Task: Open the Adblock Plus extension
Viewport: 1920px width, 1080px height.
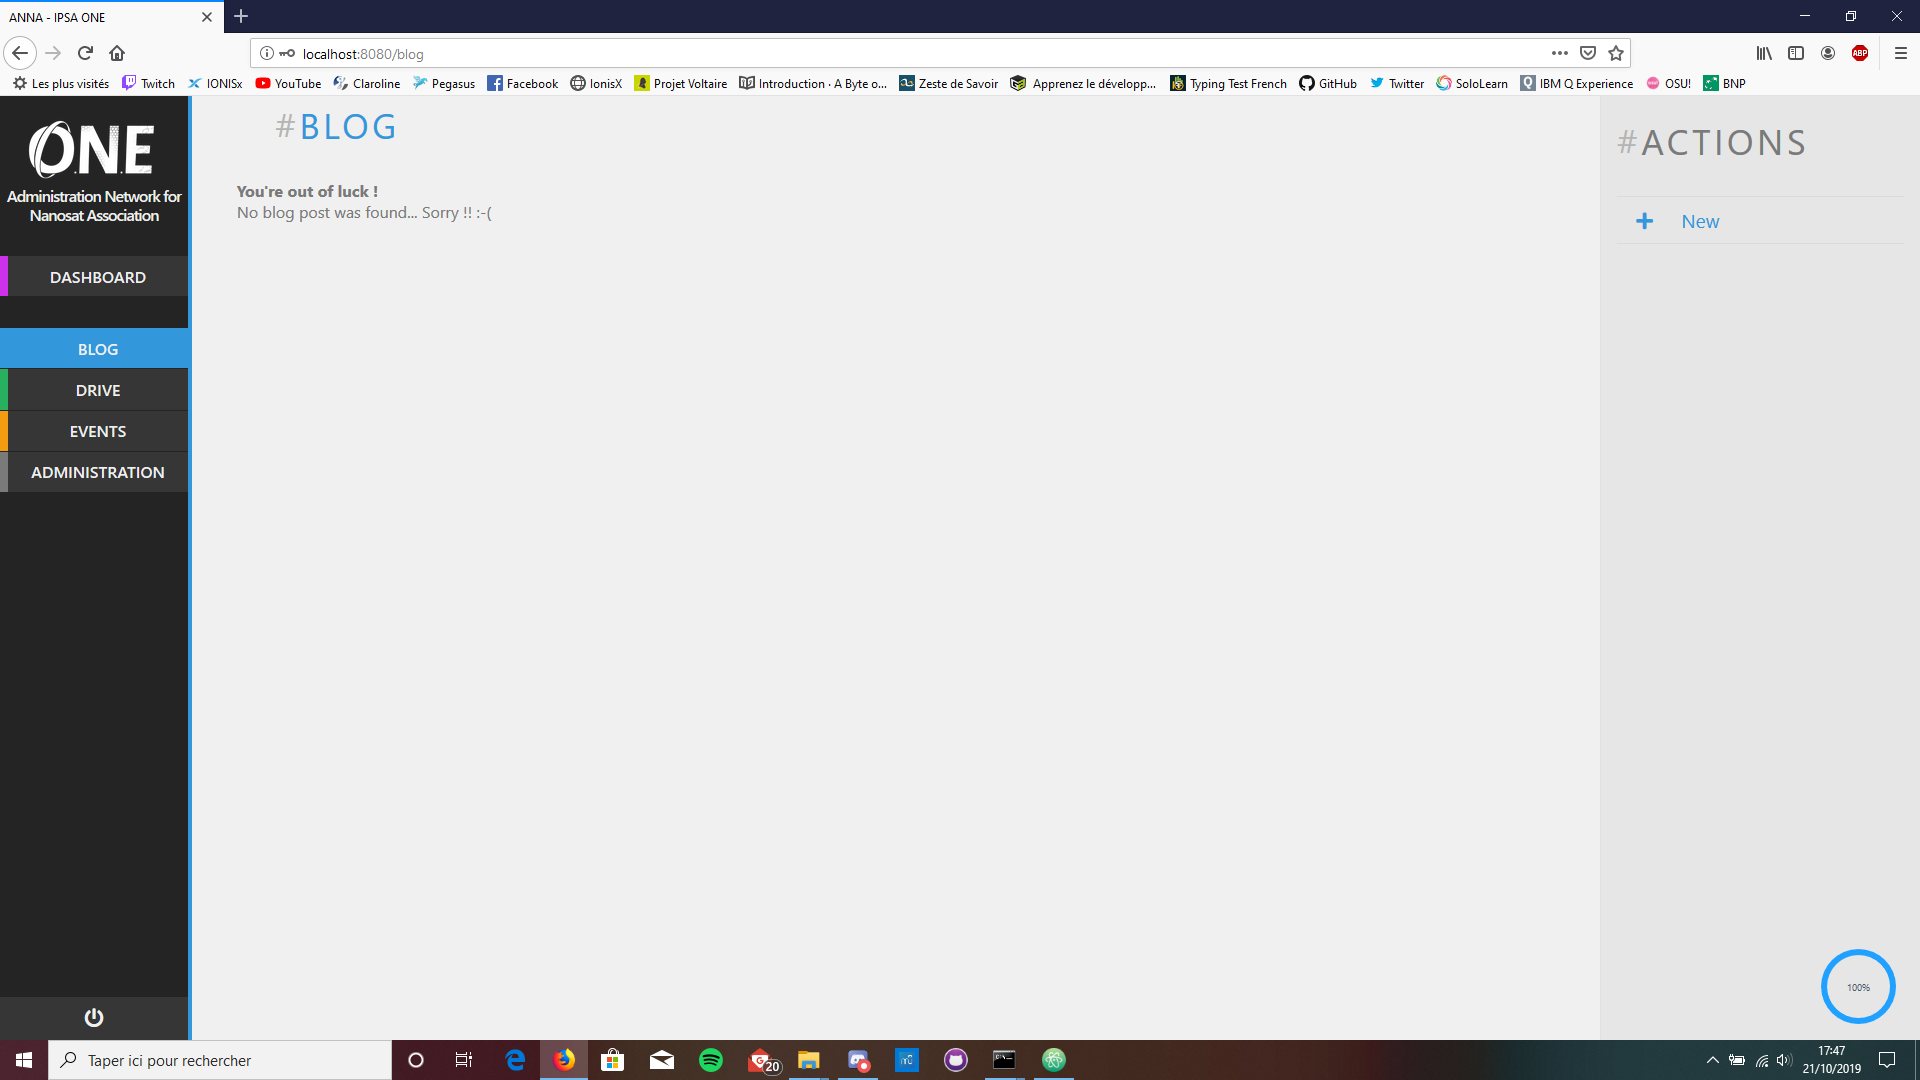Action: tap(1860, 53)
